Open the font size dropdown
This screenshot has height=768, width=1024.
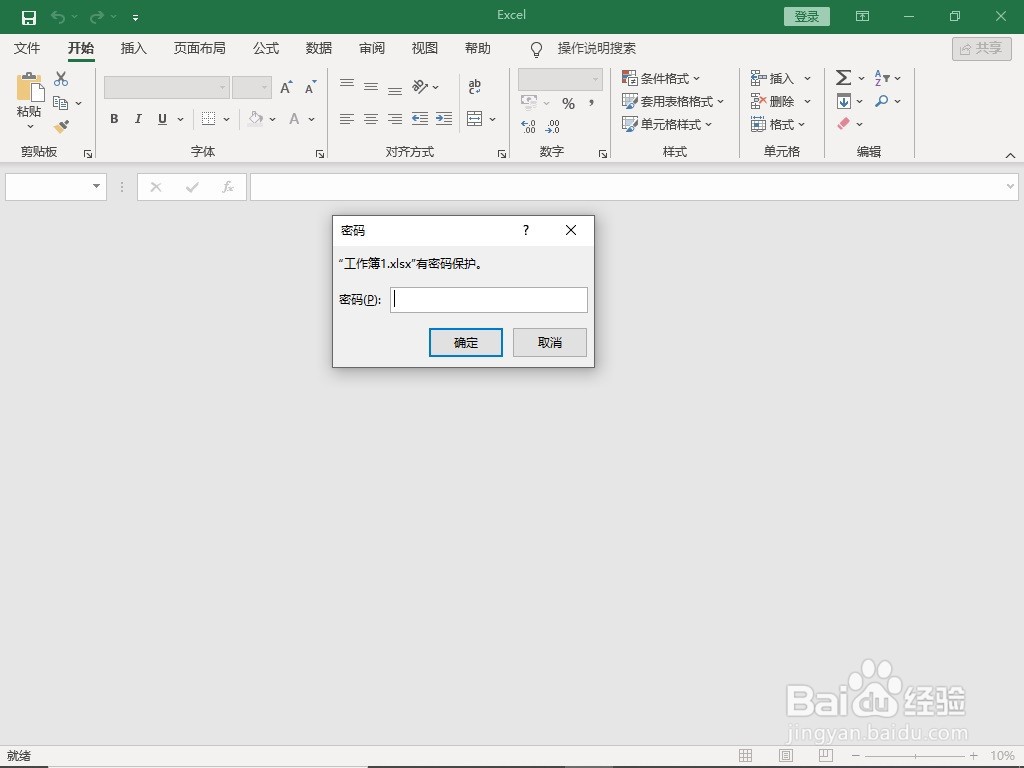(264, 88)
